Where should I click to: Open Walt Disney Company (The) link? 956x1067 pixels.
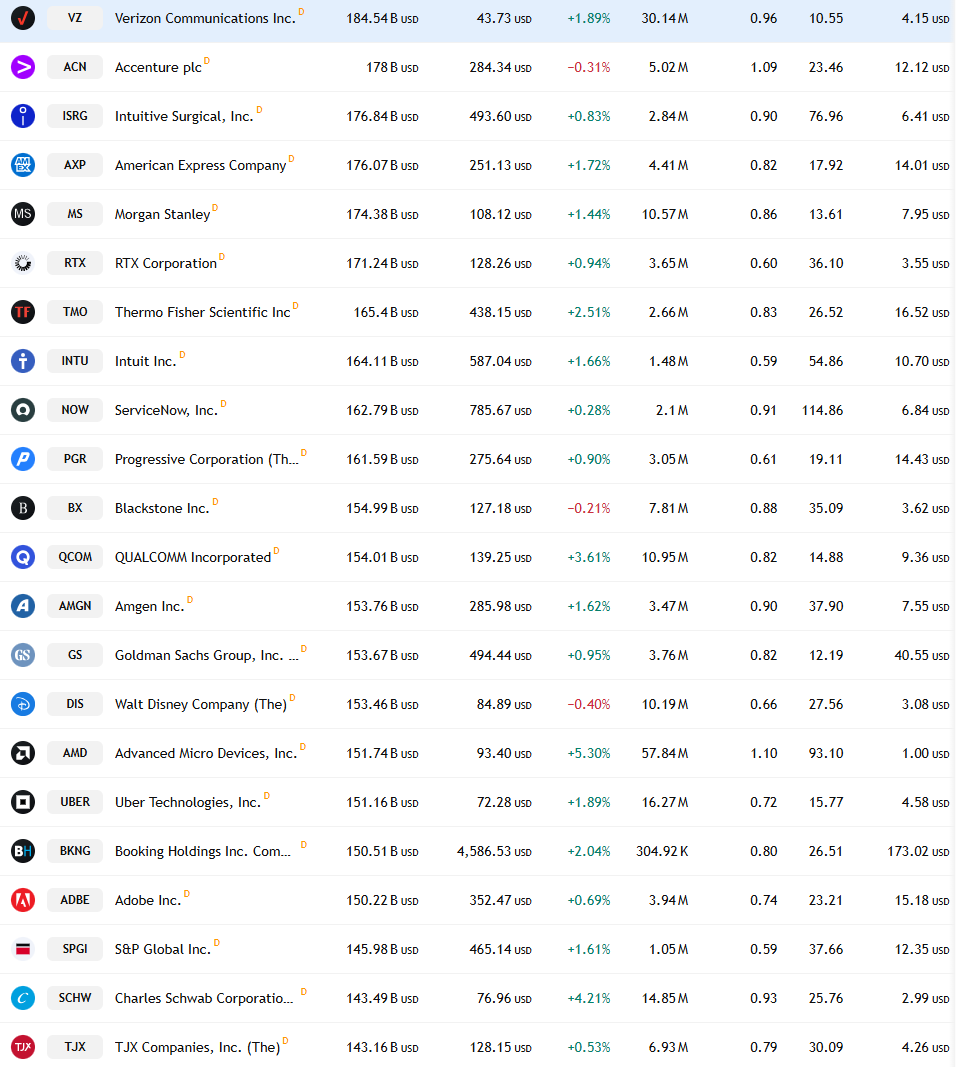point(201,704)
